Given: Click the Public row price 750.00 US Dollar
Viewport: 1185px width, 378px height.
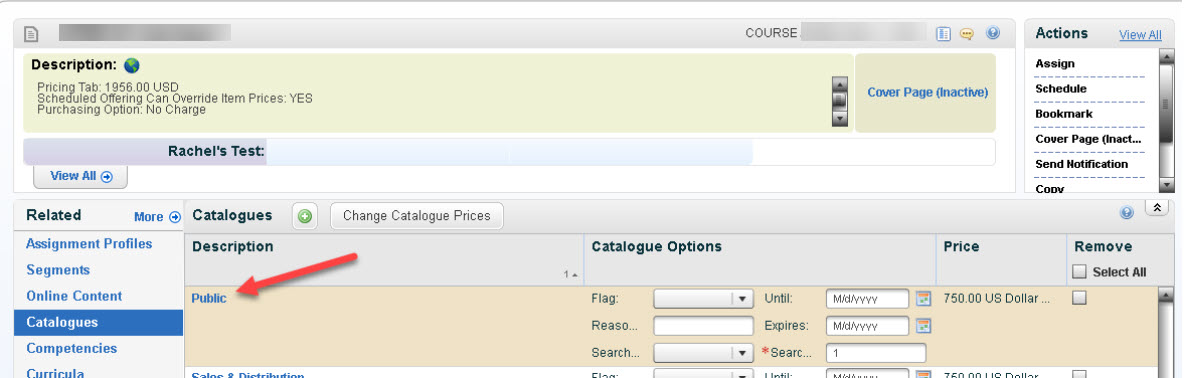Looking at the screenshot, I should pos(997,299).
